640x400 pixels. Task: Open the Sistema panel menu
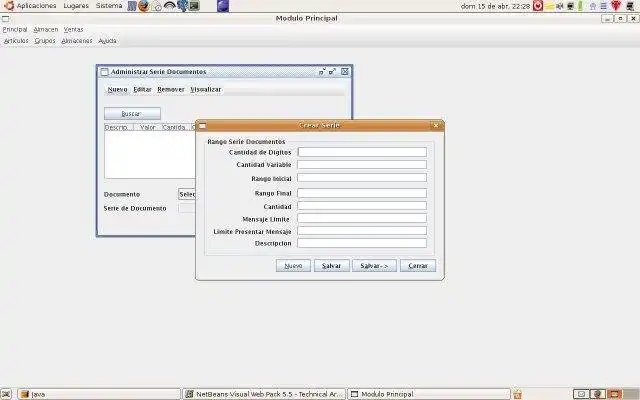point(109,6)
